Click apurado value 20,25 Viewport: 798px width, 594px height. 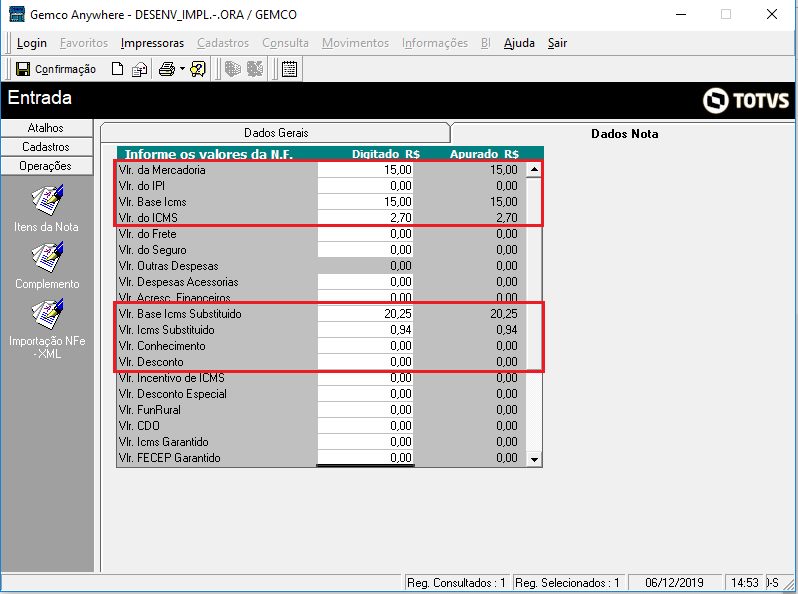[503, 314]
